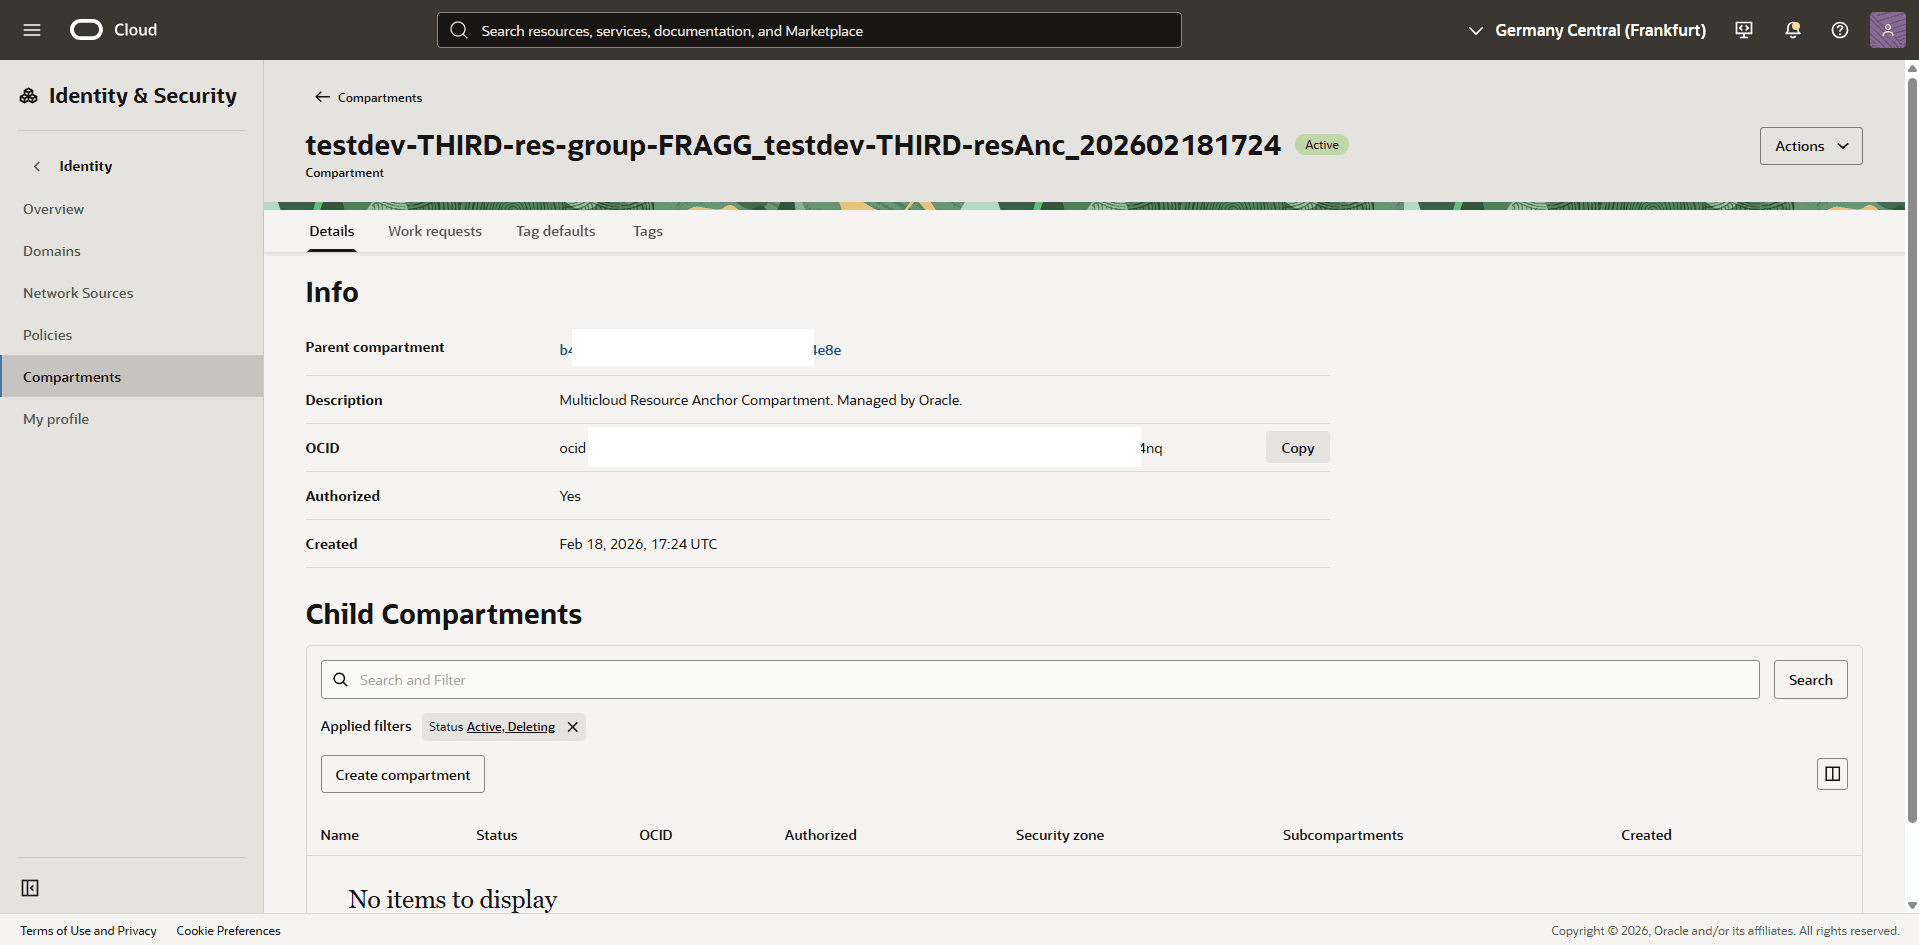Screen dimensions: 1919x945
Task: Copy the compartment OCID
Action: [x=1297, y=448]
